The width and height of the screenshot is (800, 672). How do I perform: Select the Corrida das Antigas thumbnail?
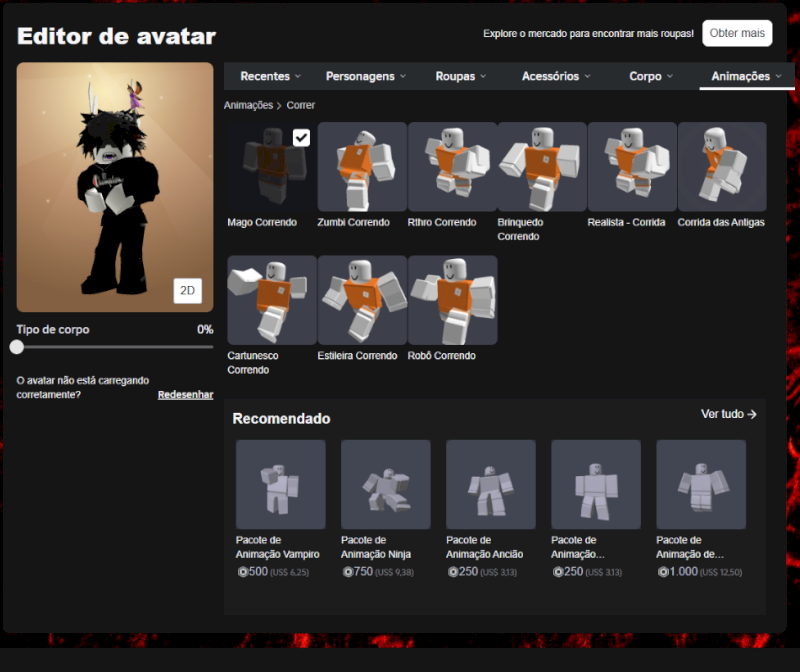click(722, 166)
